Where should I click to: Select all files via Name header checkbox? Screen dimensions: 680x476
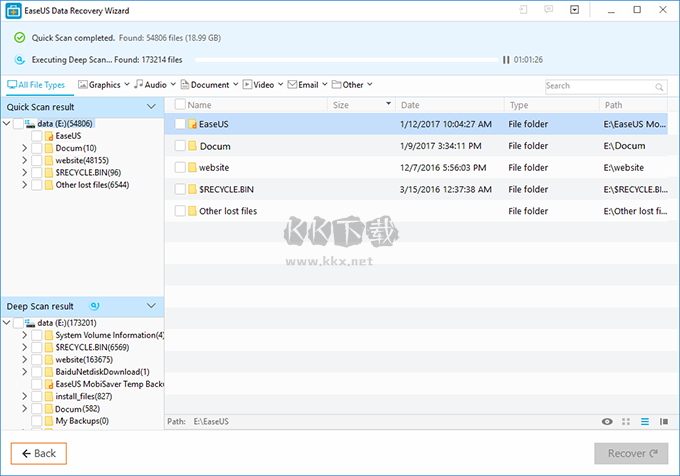180,105
